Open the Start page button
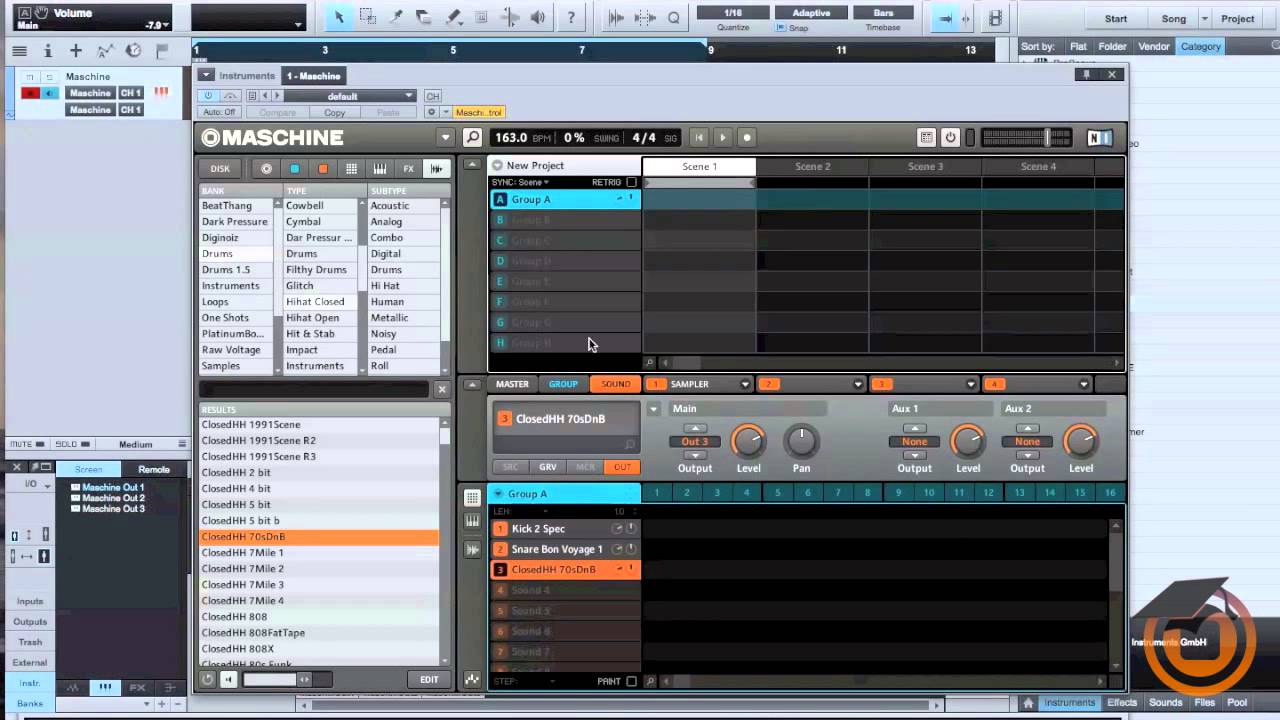Screen dimensions: 1280x720 tap(1116, 18)
